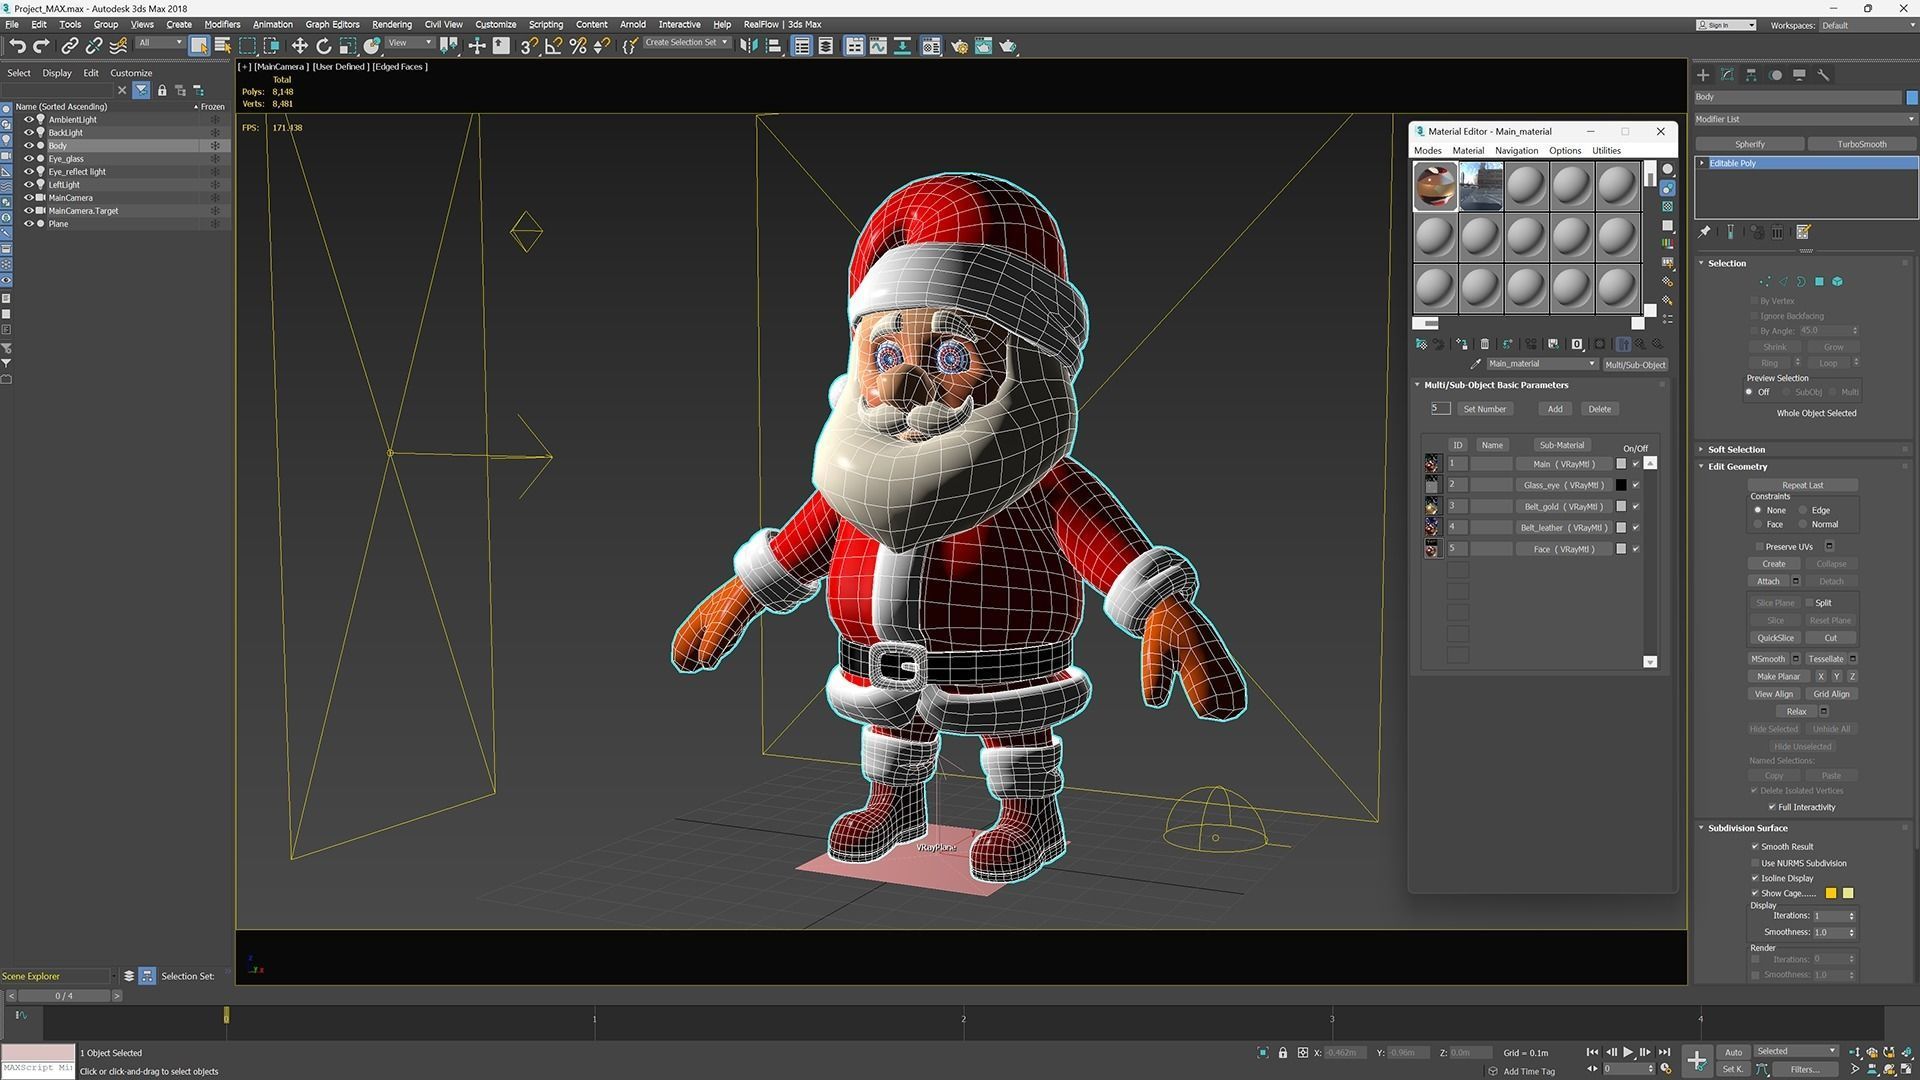Image resolution: width=1920 pixels, height=1080 pixels.
Task: Click the Reset Map/Mtl trash icon
Action: pyautogui.click(x=1485, y=344)
